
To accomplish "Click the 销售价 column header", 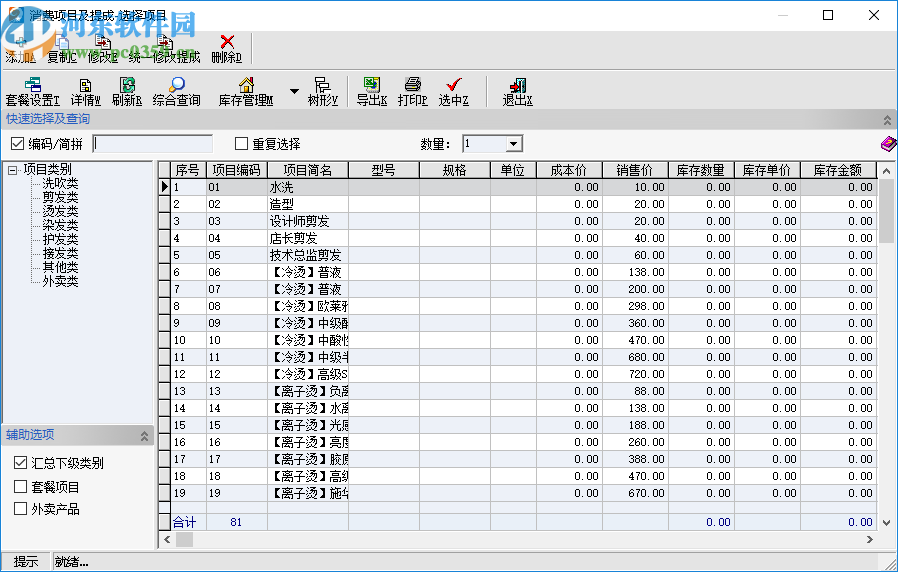I will [634, 170].
